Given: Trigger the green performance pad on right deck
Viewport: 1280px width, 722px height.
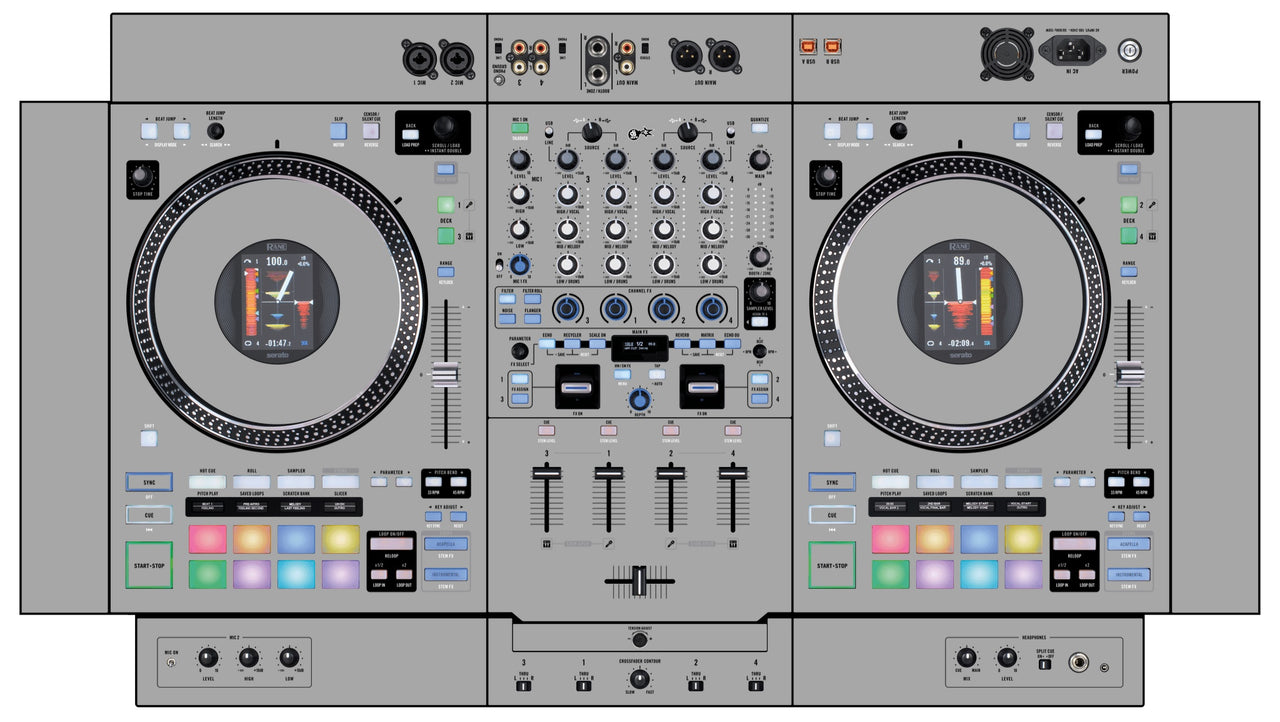Looking at the screenshot, I should [891, 574].
